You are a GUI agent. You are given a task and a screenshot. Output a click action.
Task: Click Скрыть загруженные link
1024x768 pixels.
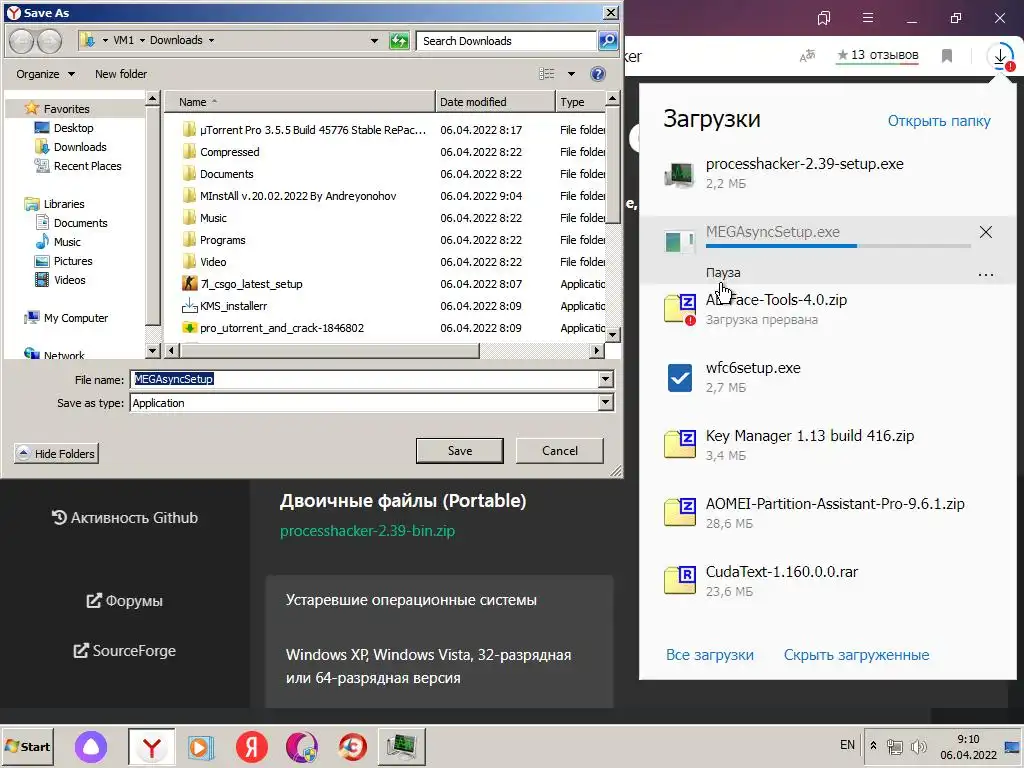856,655
